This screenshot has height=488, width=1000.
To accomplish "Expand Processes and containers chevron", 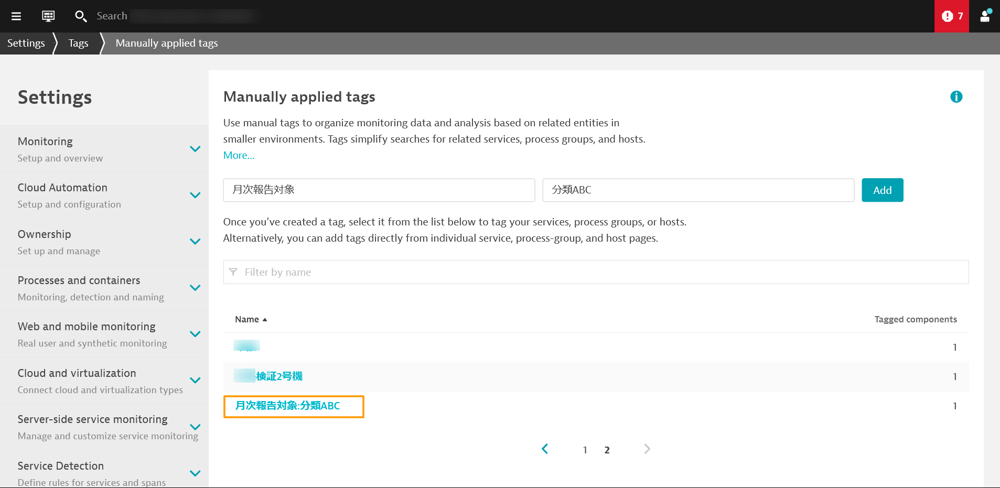I will click(195, 288).
